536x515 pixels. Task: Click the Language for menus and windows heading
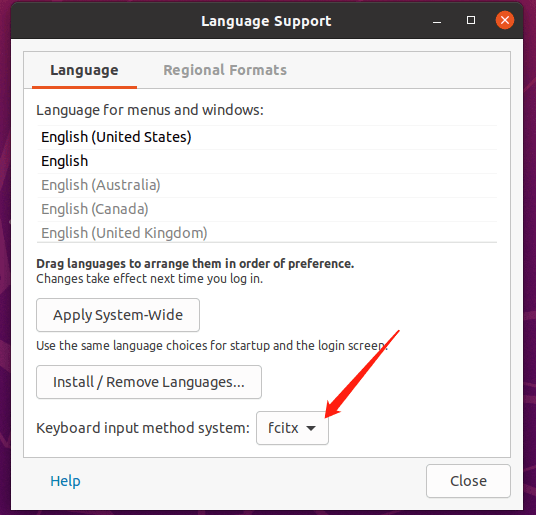150,110
